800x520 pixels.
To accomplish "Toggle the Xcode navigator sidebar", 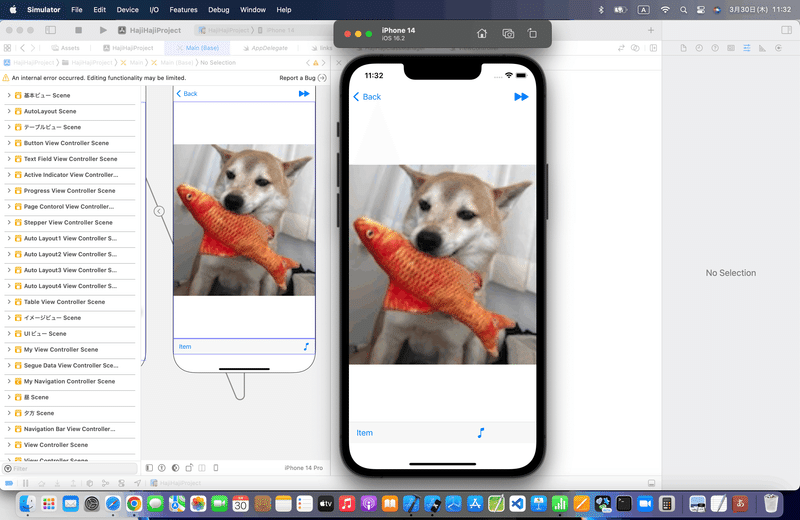I will [x=51, y=30].
